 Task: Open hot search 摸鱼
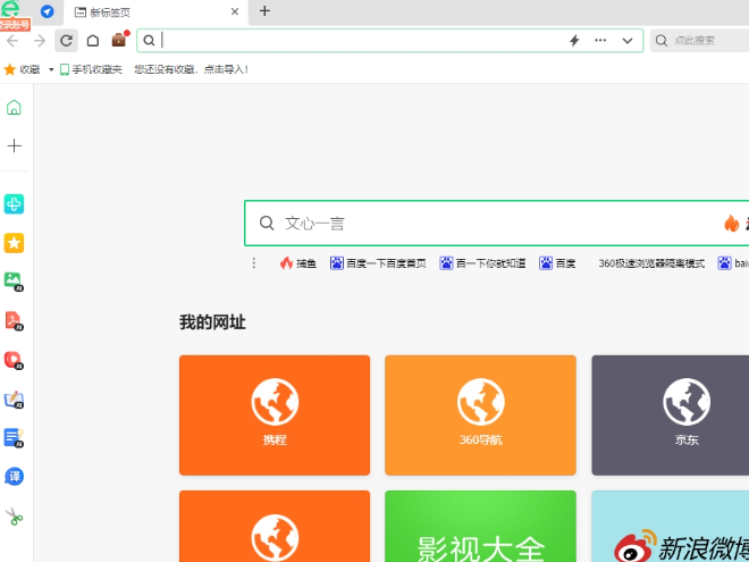pyautogui.click(x=298, y=263)
